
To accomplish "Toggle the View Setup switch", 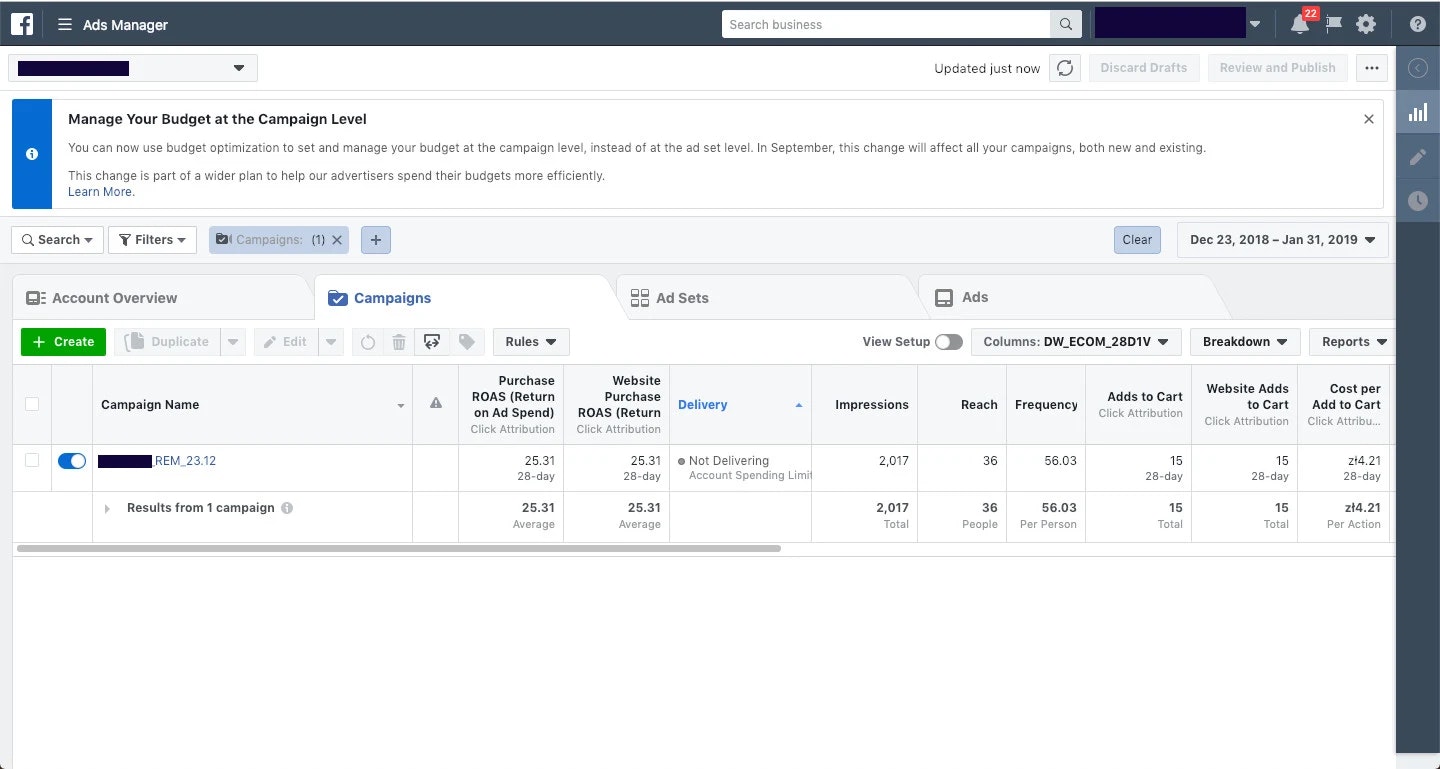I will pyautogui.click(x=949, y=342).
